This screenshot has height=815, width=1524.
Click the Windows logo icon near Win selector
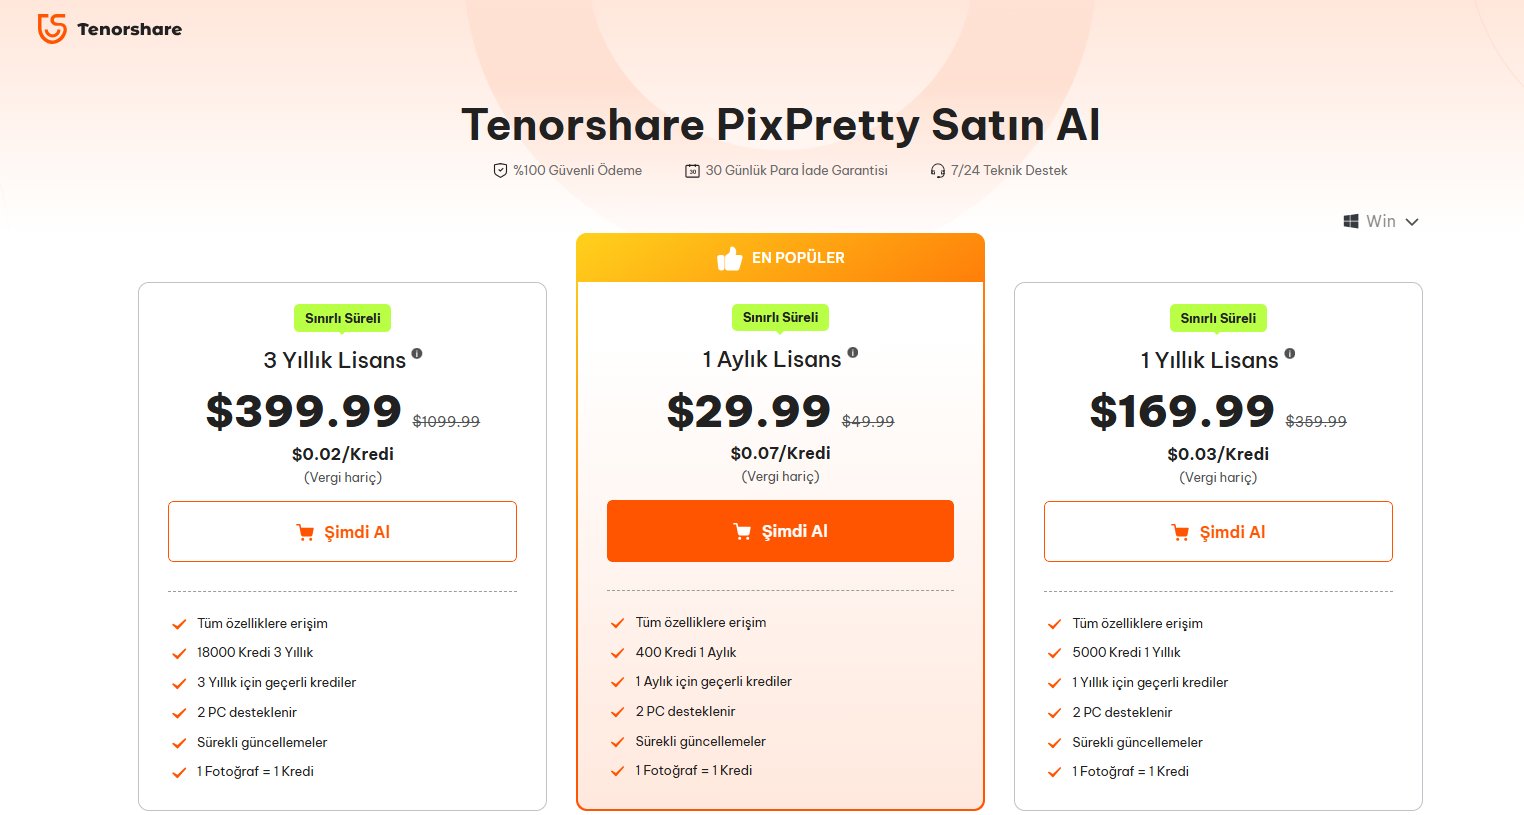tap(1351, 221)
